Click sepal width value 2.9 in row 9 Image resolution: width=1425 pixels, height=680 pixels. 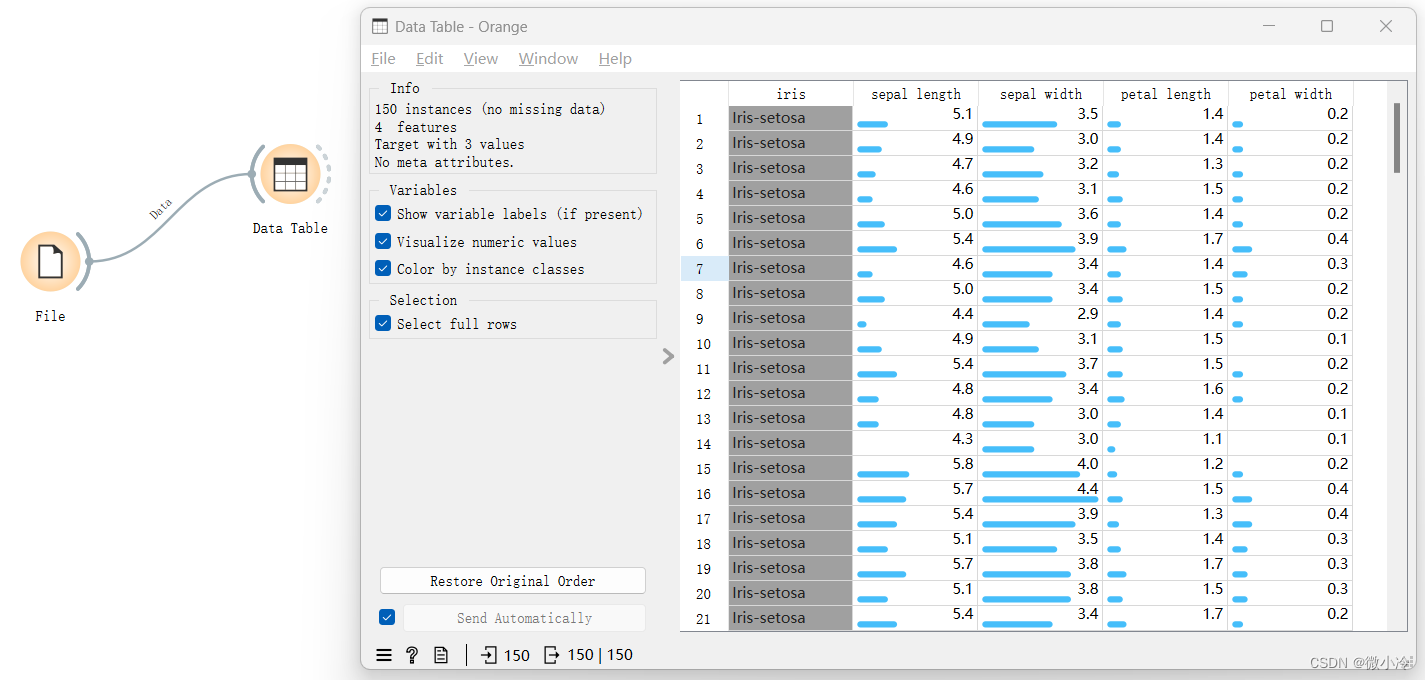pos(1041,318)
